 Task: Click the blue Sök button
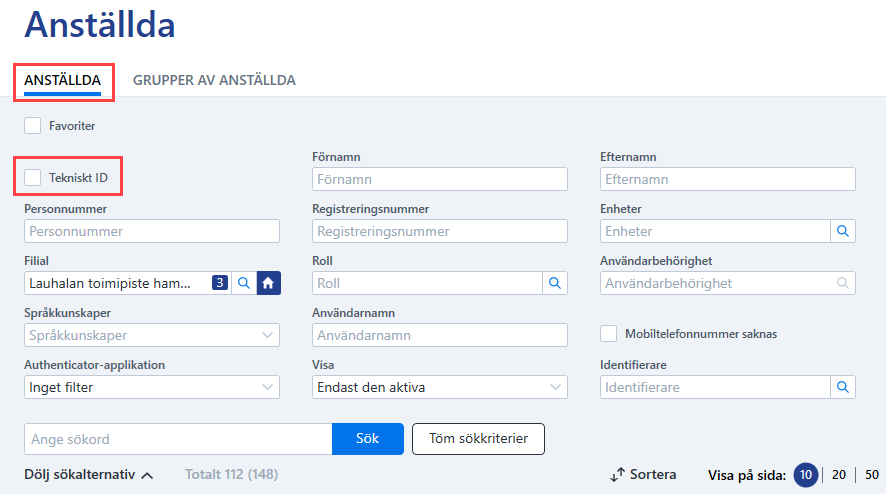click(x=368, y=439)
